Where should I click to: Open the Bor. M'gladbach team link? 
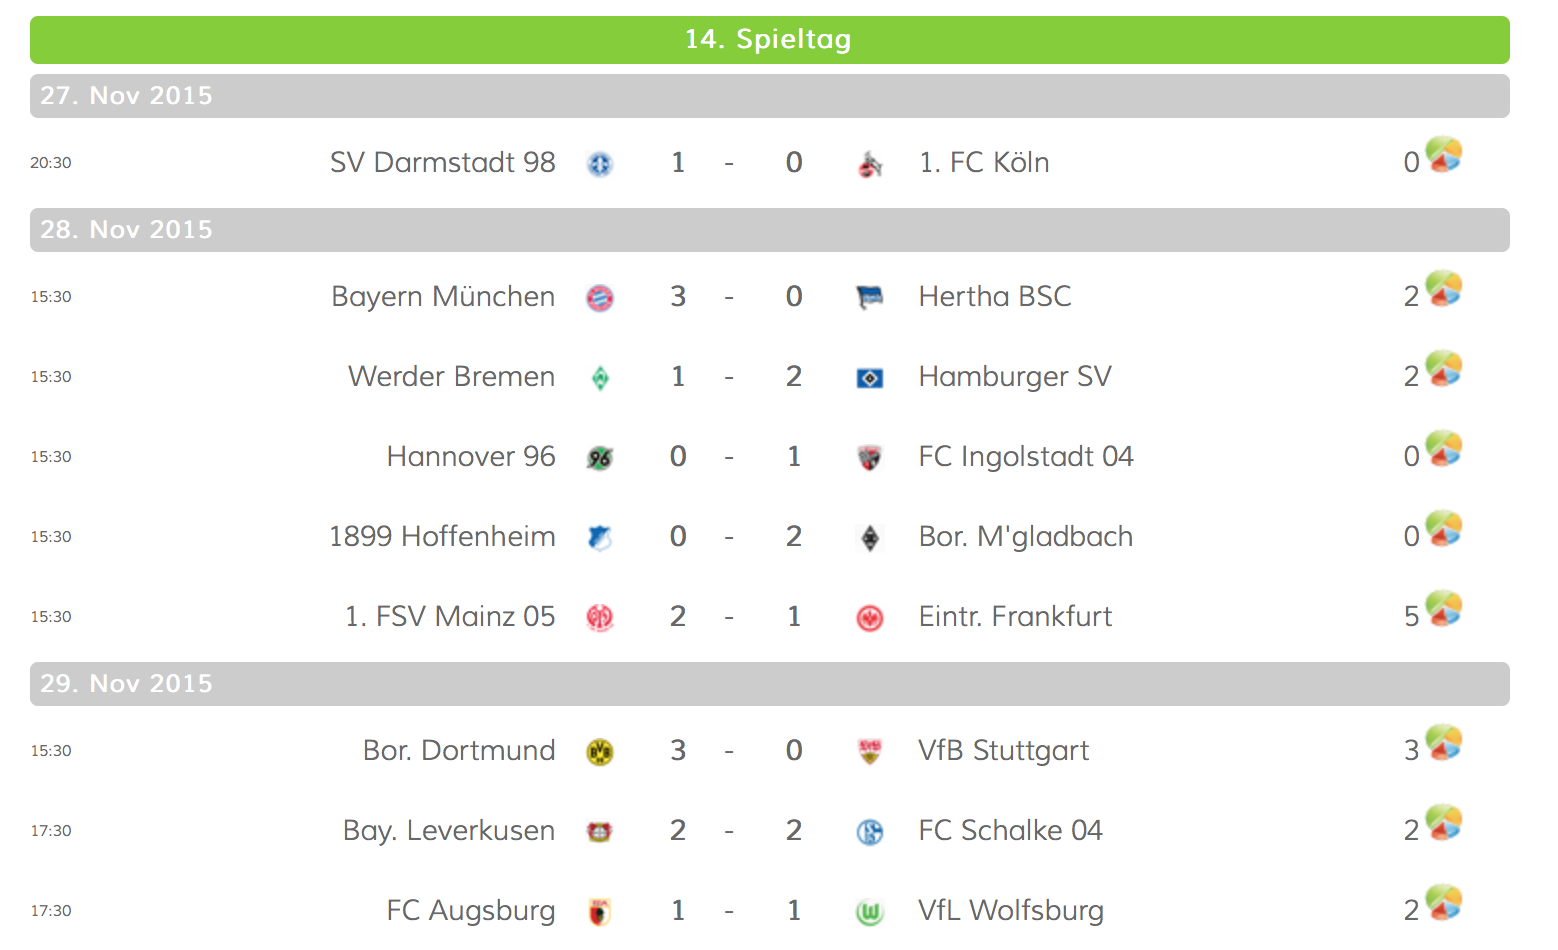coord(1025,536)
